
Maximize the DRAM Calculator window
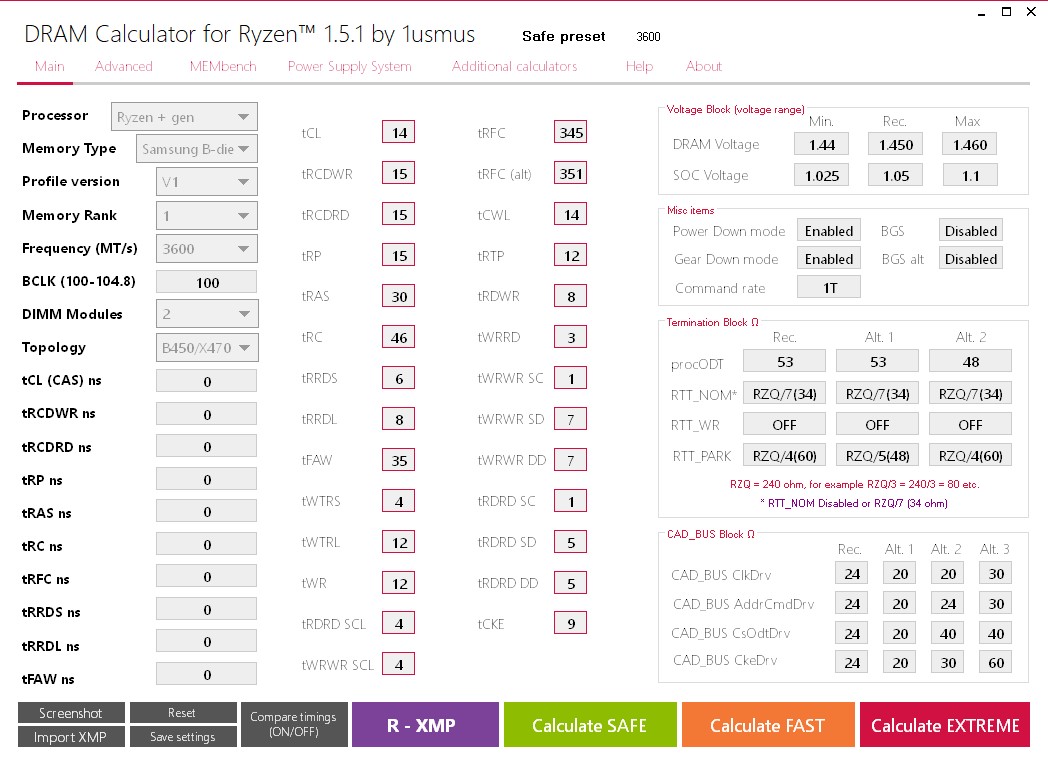click(x=1007, y=11)
